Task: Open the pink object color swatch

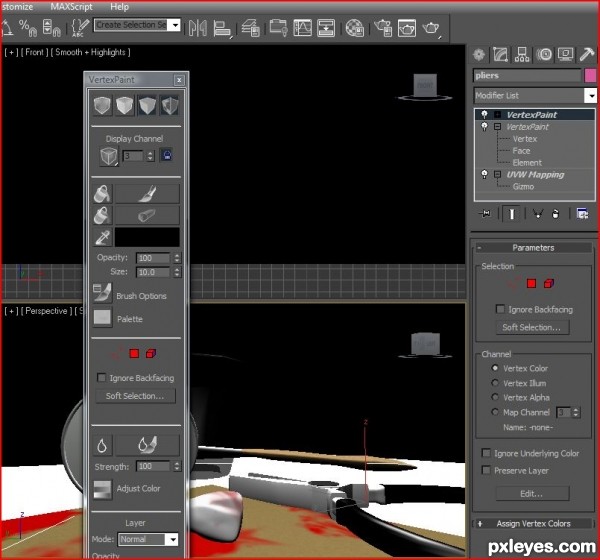Action: (x=590, y=75)
